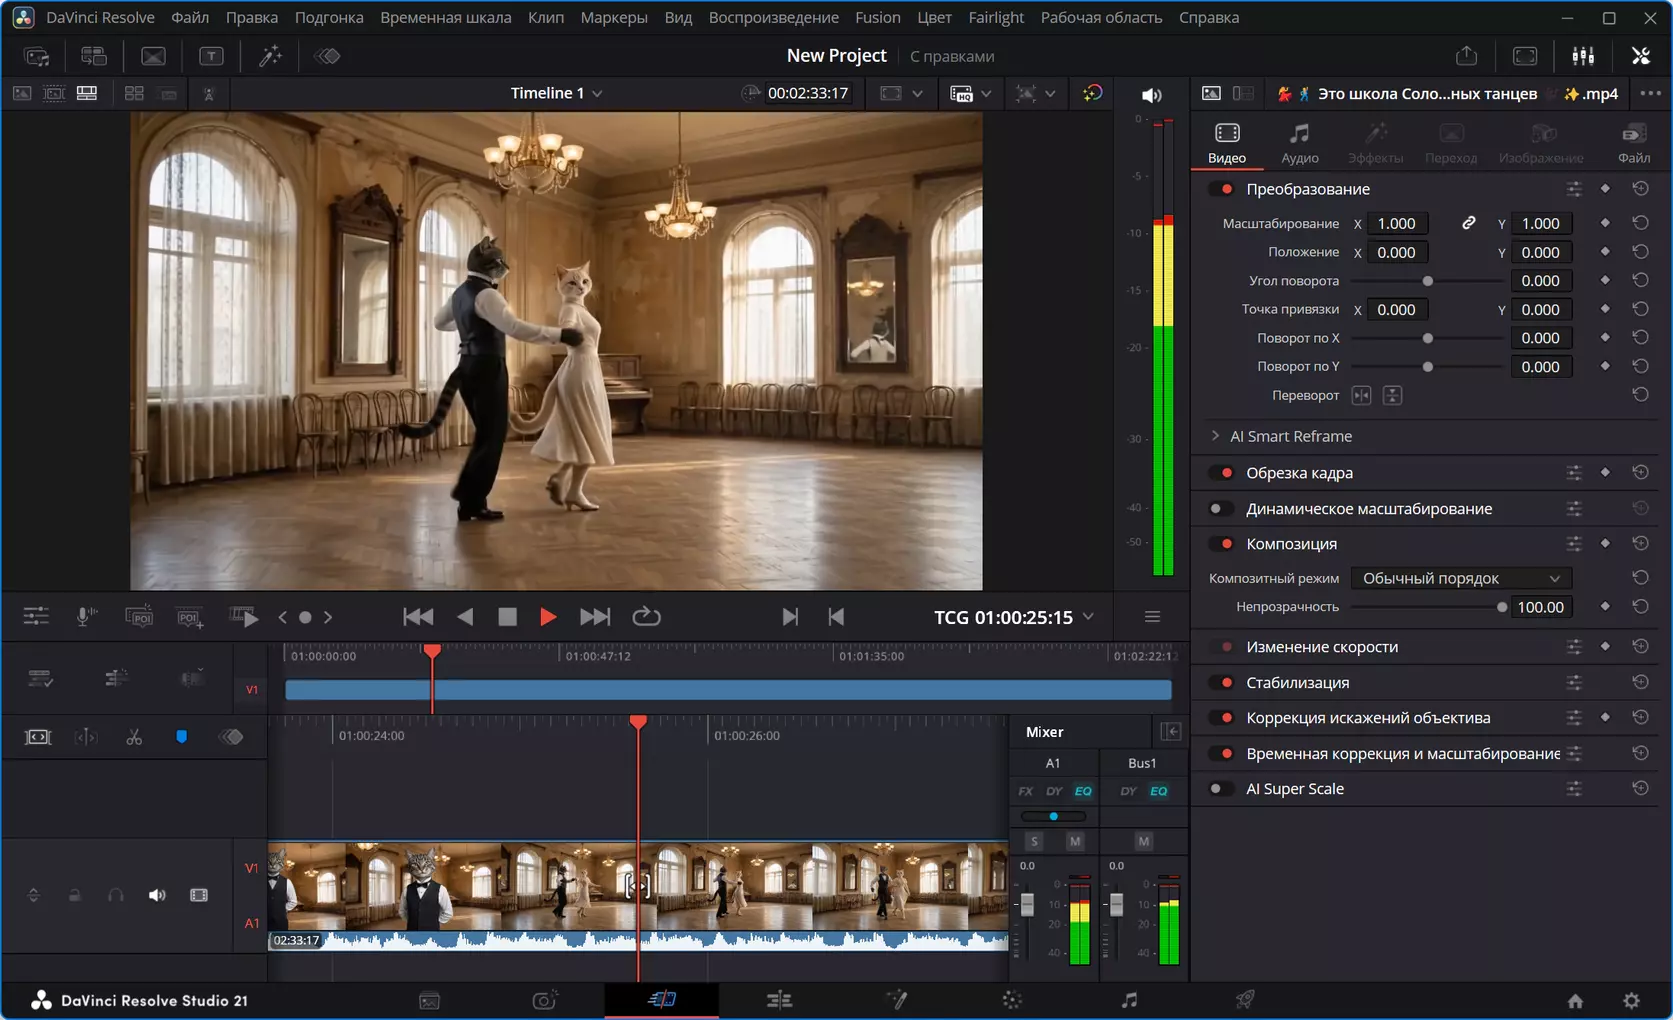Select the razor scissors cut tool
This screenshot has width=1673, height=1020.
pos(134,737)
